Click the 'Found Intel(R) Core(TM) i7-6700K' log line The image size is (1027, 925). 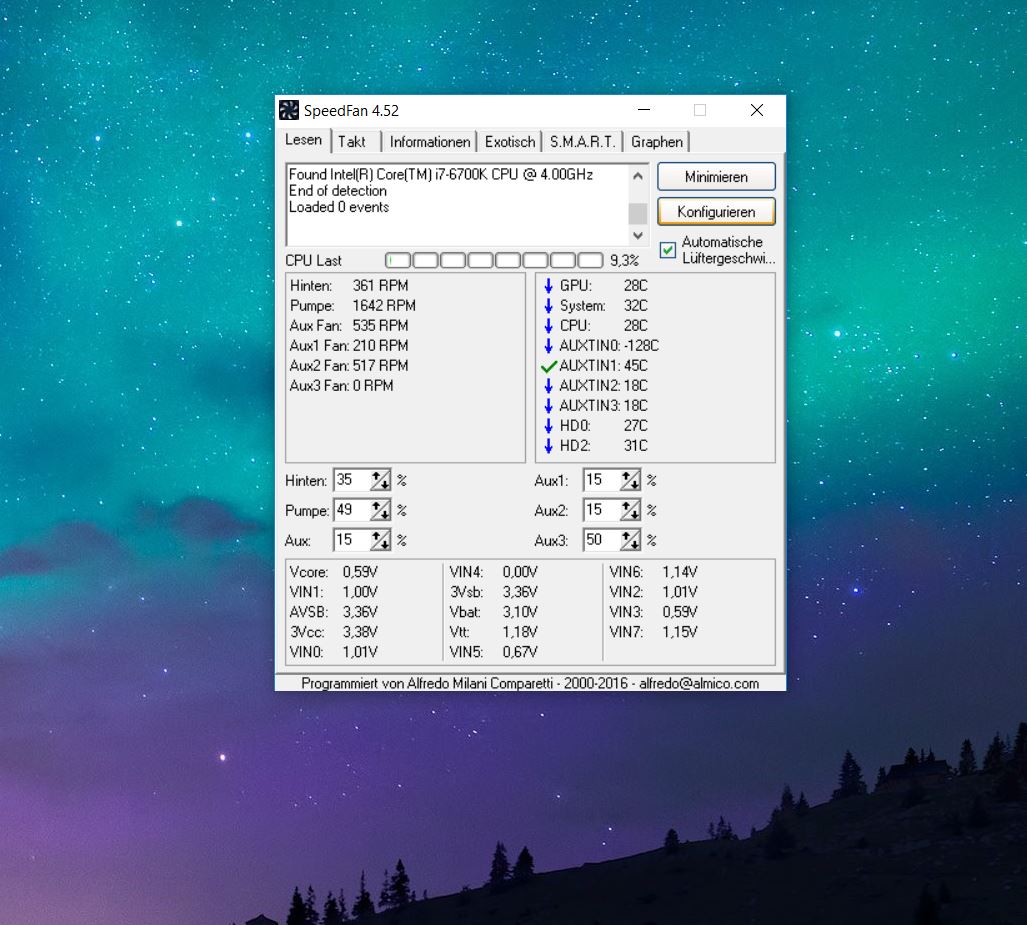(x=441, y=174)
